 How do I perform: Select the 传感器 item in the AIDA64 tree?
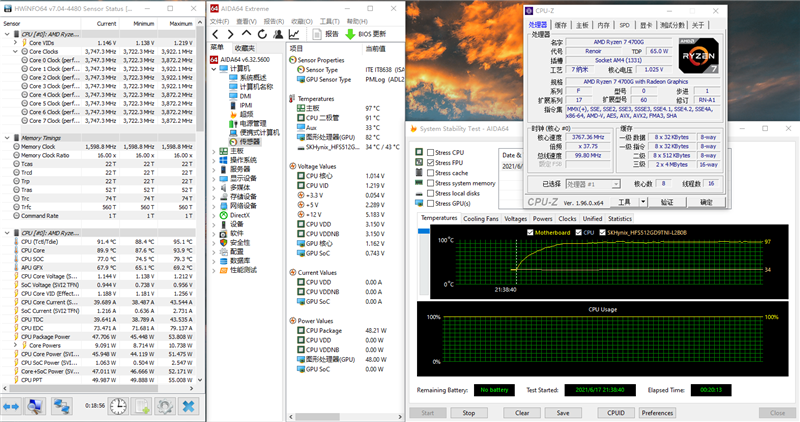(250, 142)
